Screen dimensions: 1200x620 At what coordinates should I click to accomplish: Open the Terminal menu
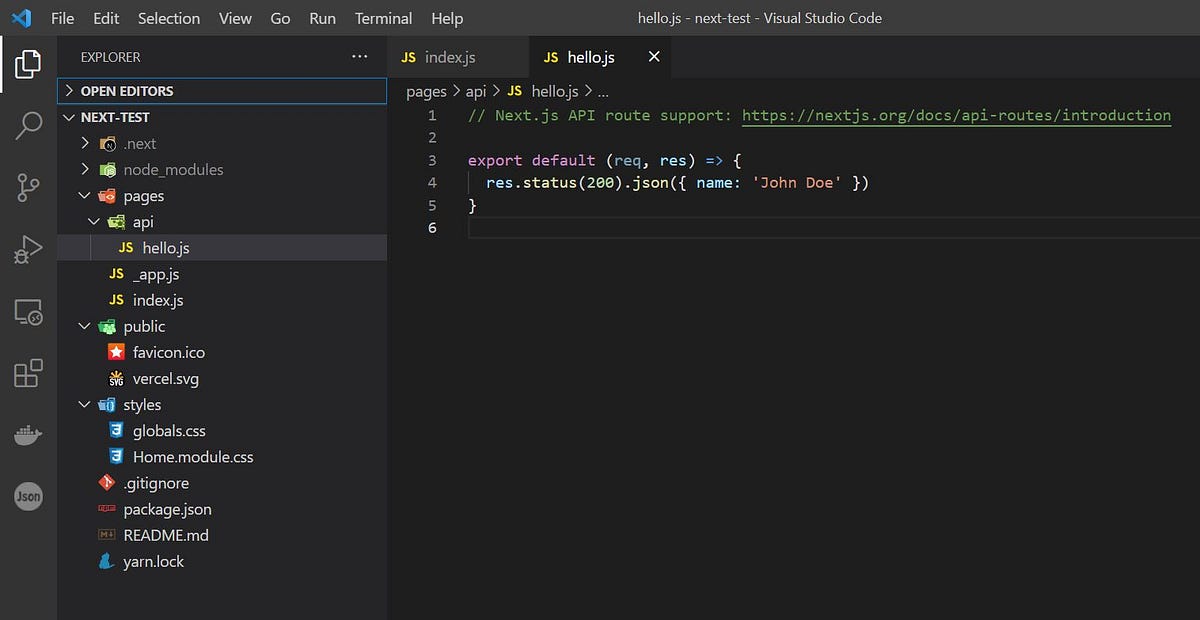[x=383, y=18]
